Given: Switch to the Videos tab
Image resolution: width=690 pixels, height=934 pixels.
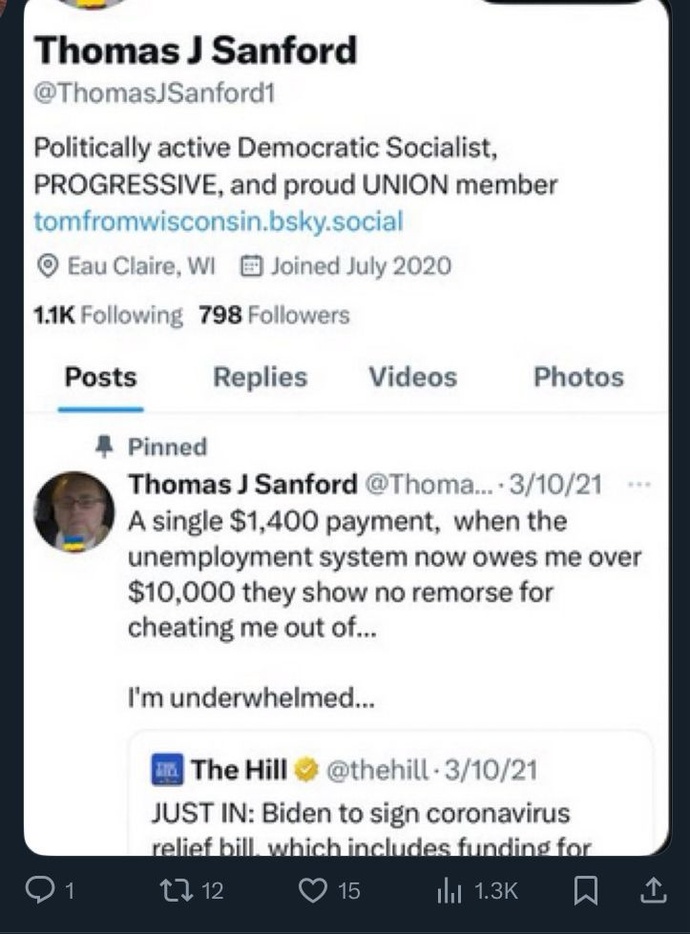Looking at the screenshot, I should [x=413, y=377].
